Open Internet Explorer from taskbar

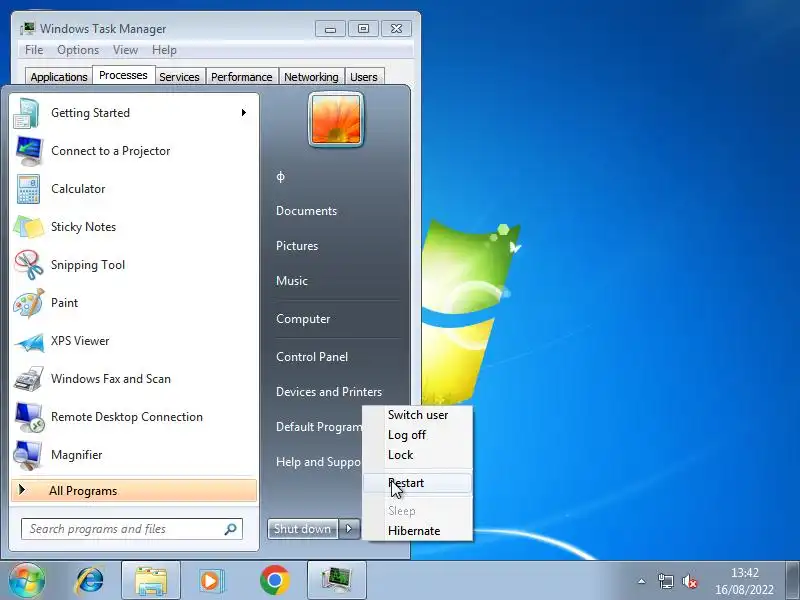pyautogui.click(x=89, y=581)
